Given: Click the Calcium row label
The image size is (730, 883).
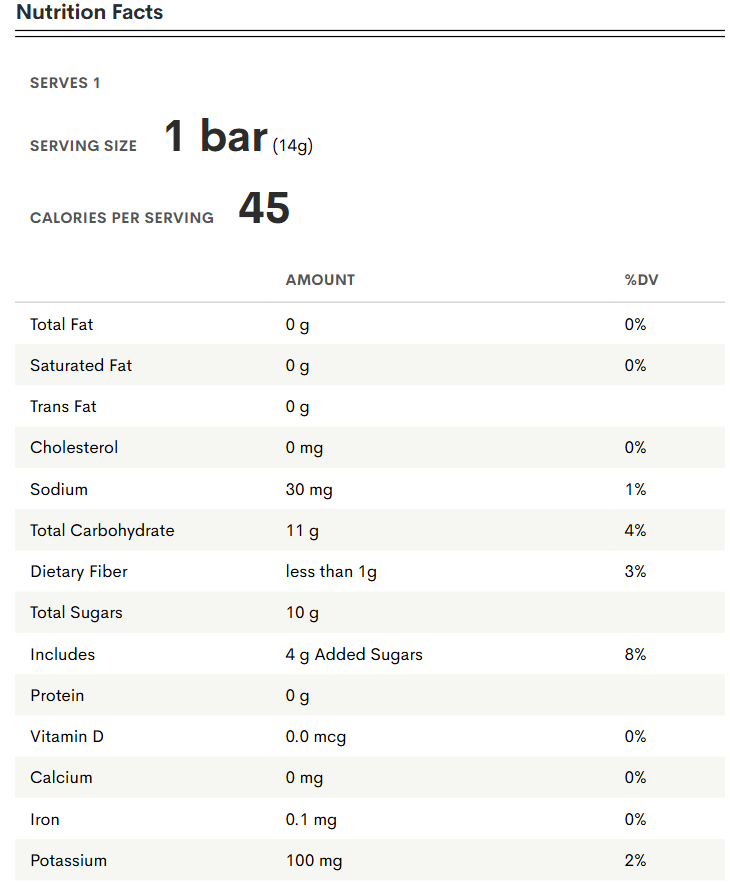Looking at the screenshot, I should [61, 777].
